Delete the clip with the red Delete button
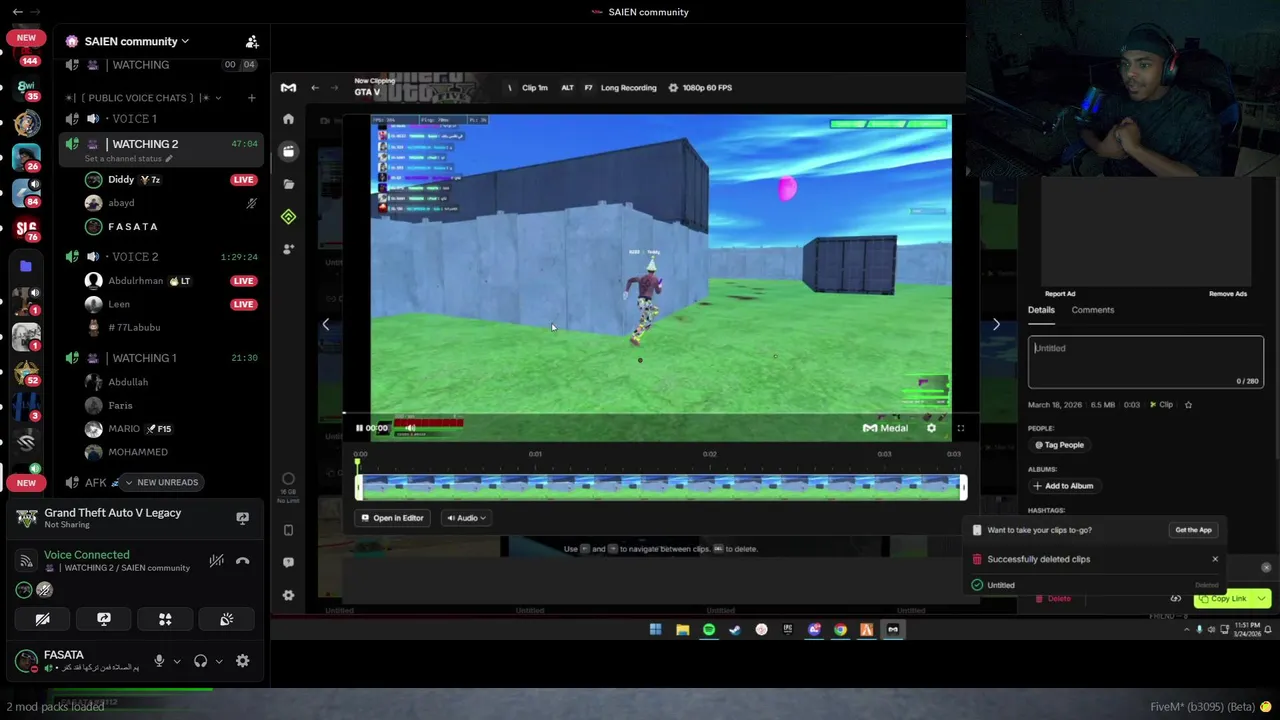 click(x=1053, y=598)
